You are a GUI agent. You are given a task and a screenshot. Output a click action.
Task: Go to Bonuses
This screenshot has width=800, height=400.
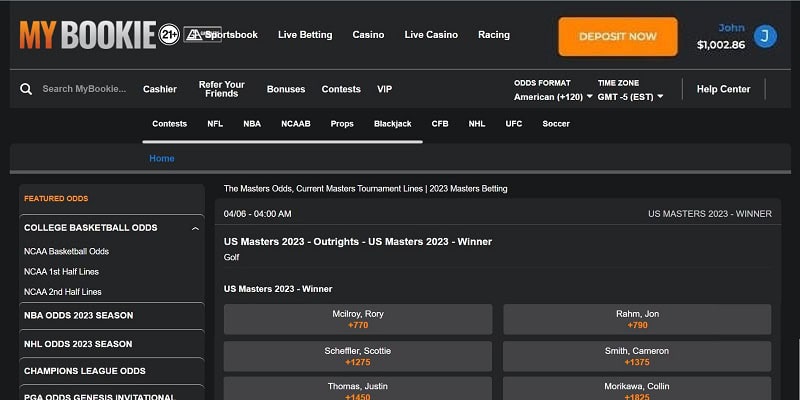tap(286, 89)
